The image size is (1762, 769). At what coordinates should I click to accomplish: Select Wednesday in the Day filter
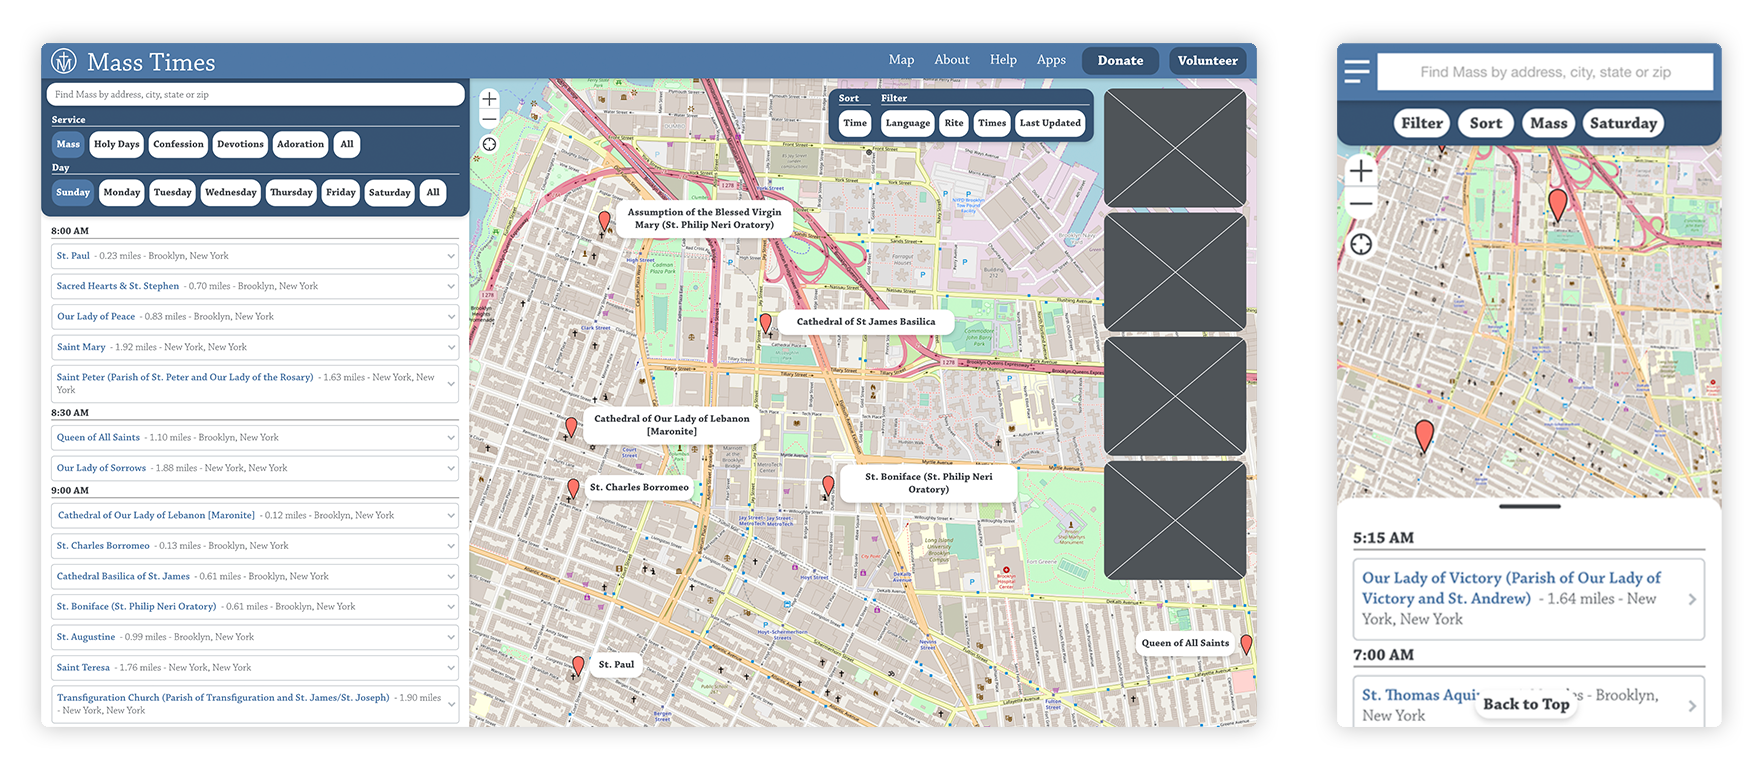(231, 192)
